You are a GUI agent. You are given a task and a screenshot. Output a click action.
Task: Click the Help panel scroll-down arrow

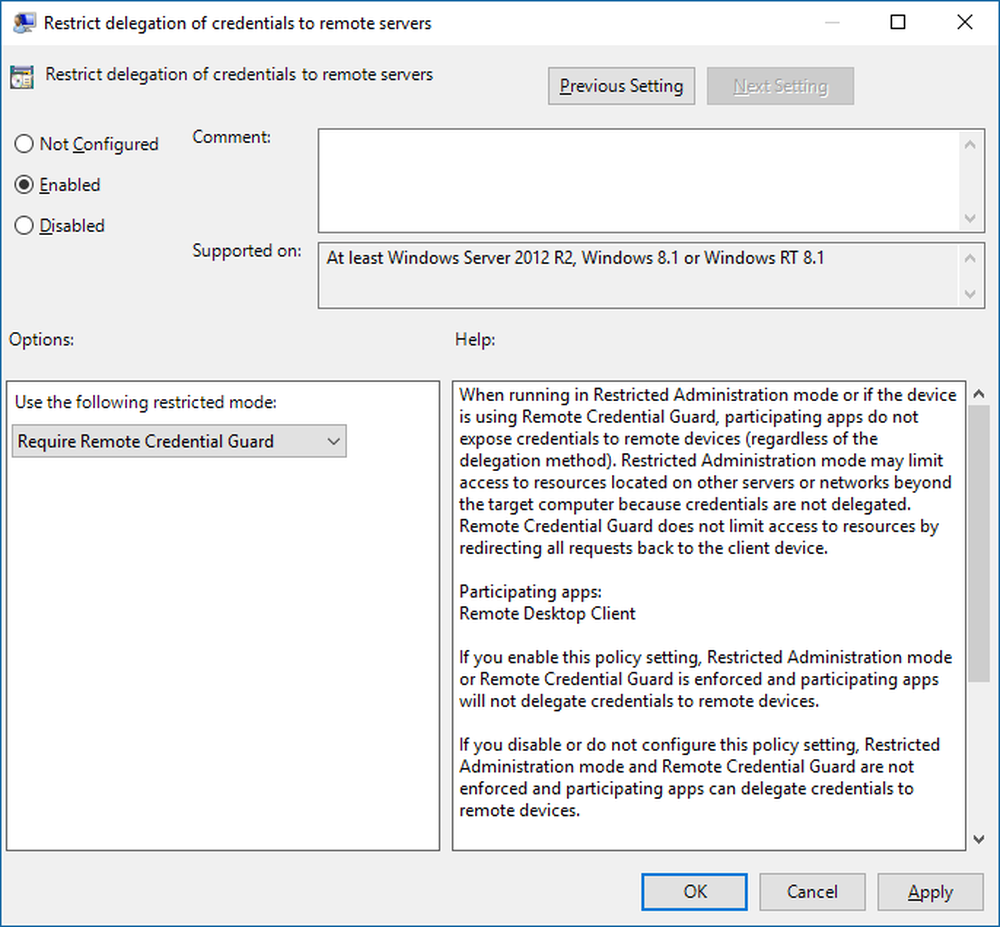(x=979, y=838)
